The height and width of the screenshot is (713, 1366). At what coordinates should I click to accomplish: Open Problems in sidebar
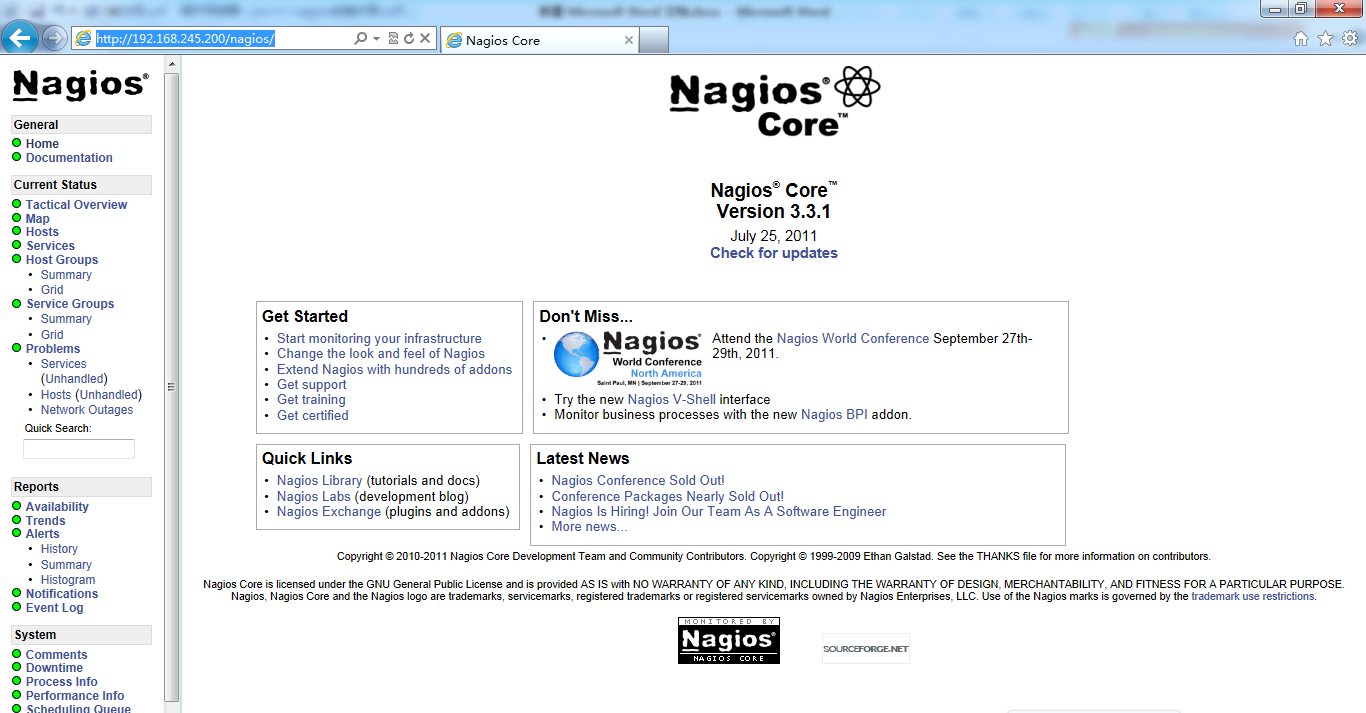point(53,349)
